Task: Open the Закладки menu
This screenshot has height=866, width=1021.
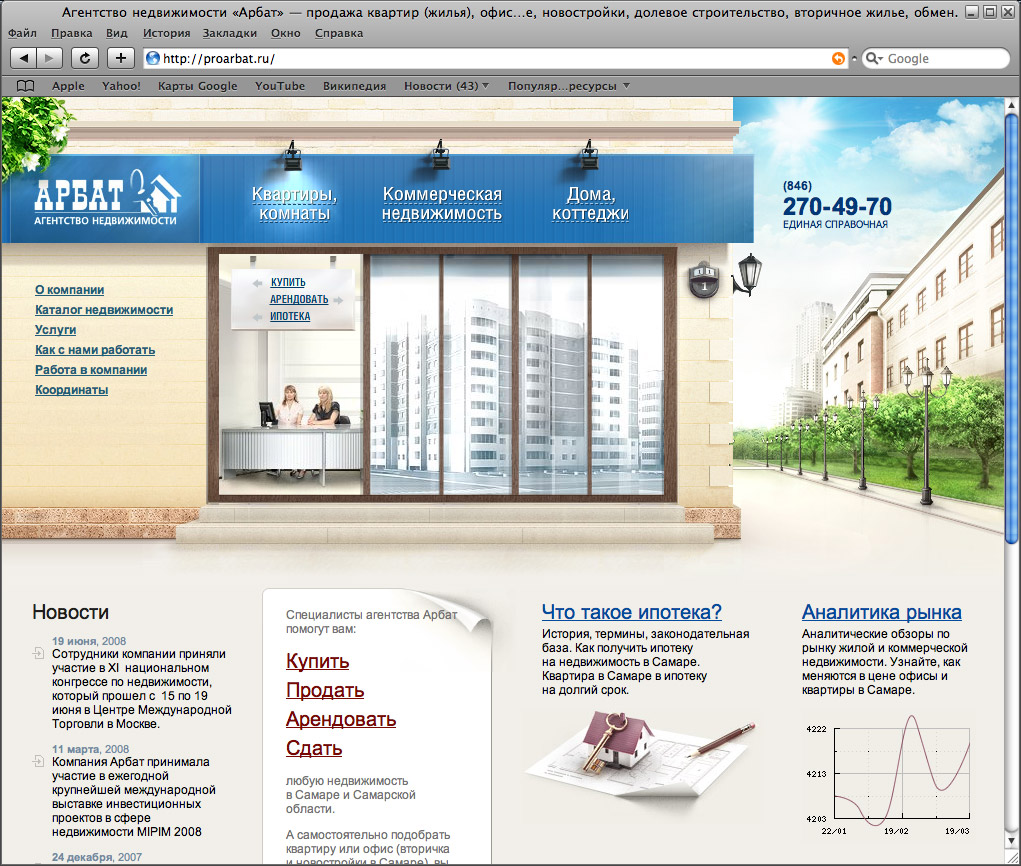Action: [230, 33]
